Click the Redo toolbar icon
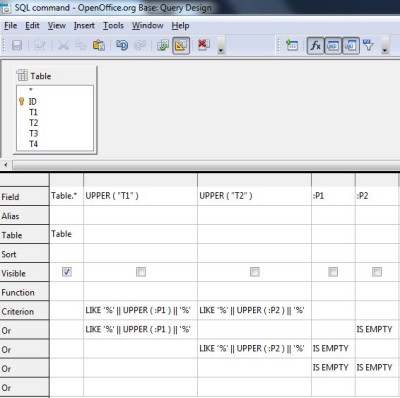The image size is (400, 398). click(x=140, y=45)
